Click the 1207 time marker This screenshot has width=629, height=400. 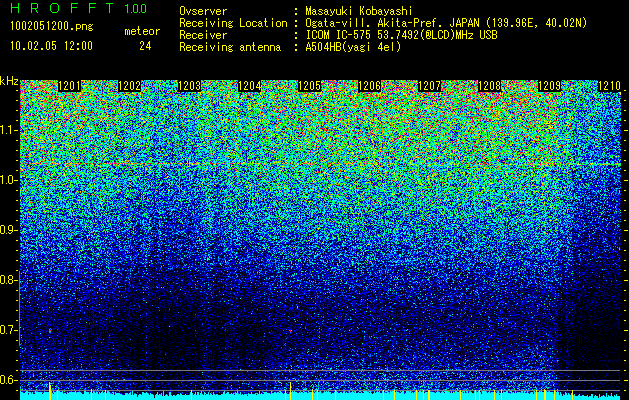click(x=430, y=86)
